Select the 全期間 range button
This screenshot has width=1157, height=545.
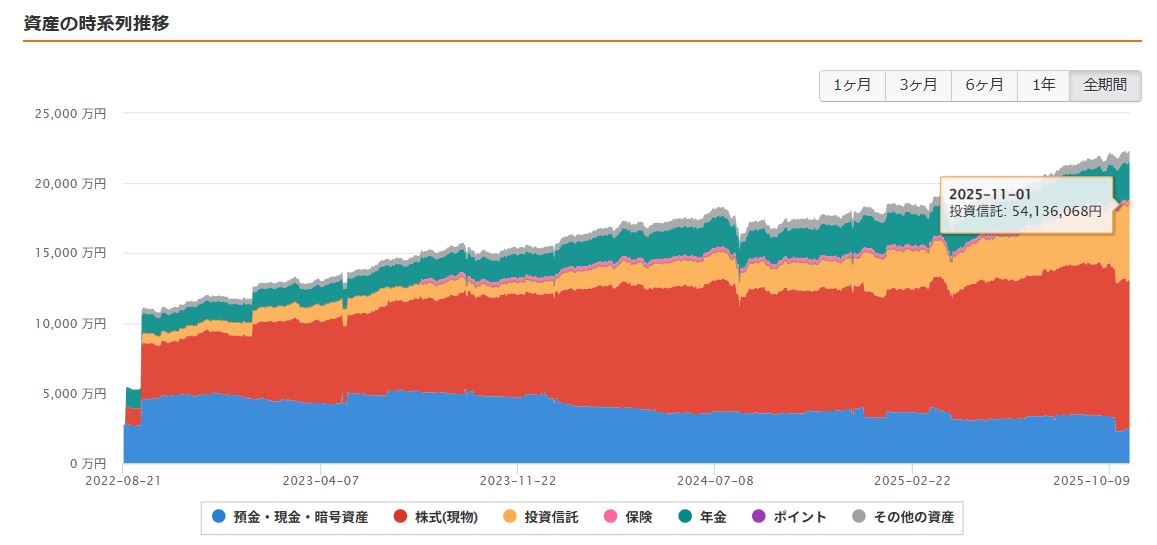[1105, 86]
